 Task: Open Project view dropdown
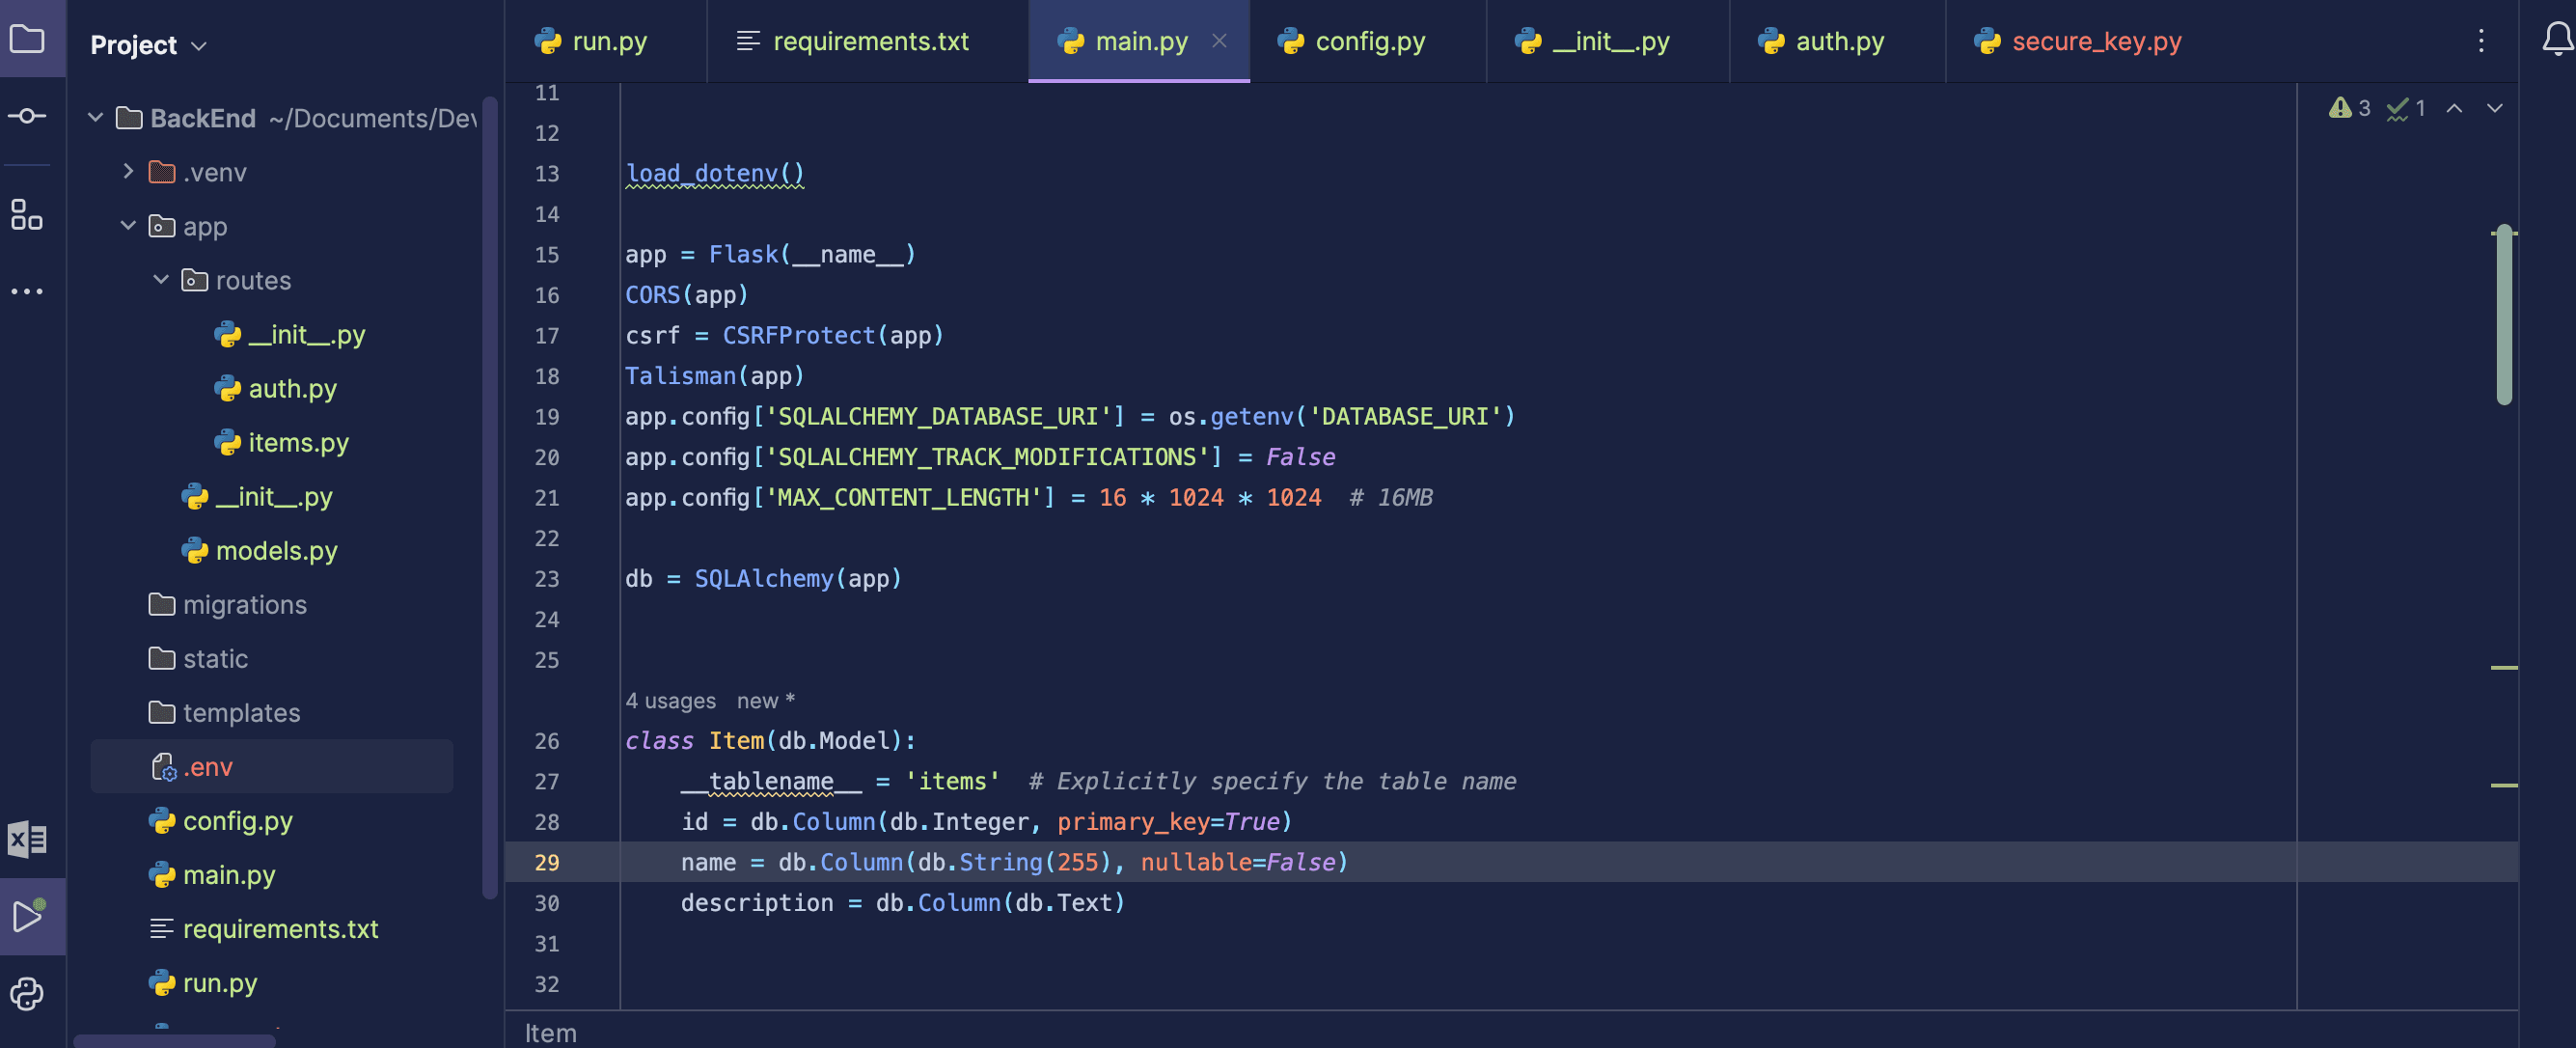pos(148,45)
